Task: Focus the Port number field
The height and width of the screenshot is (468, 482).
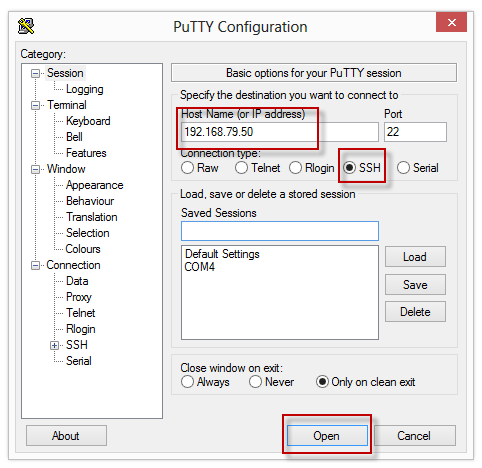Action: tap(415, 132)
